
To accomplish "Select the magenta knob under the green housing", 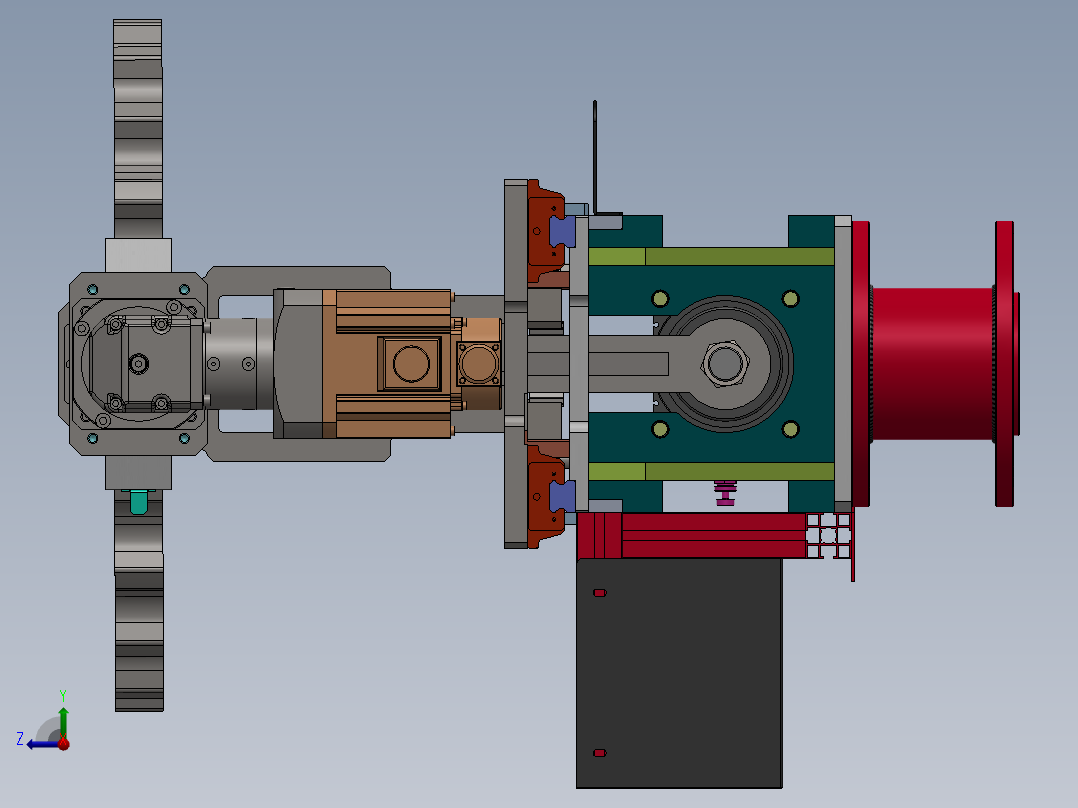I will click(x=725, y=494).
